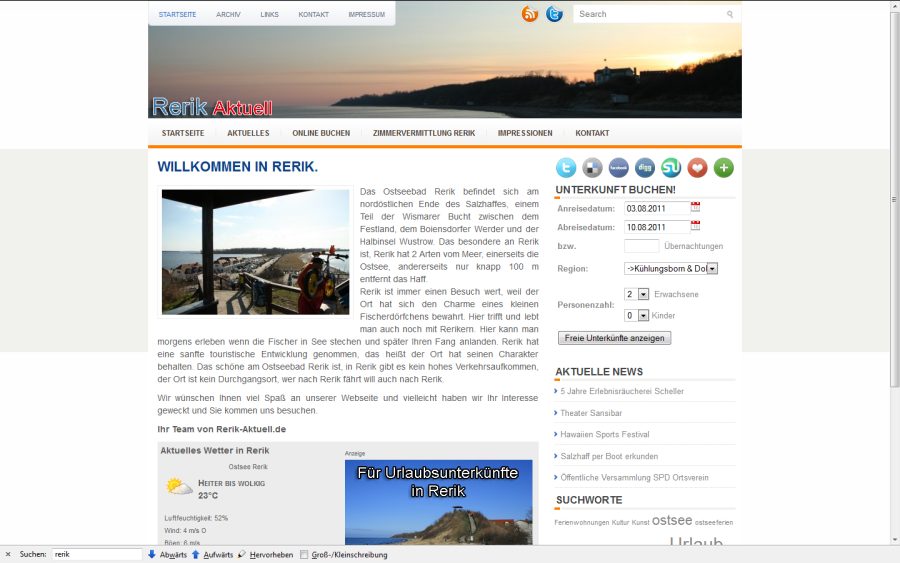The width and height of the screenshot is (900, 563).
Task: Open the Kinder count dropdown
Action: [x=643, y=315]
